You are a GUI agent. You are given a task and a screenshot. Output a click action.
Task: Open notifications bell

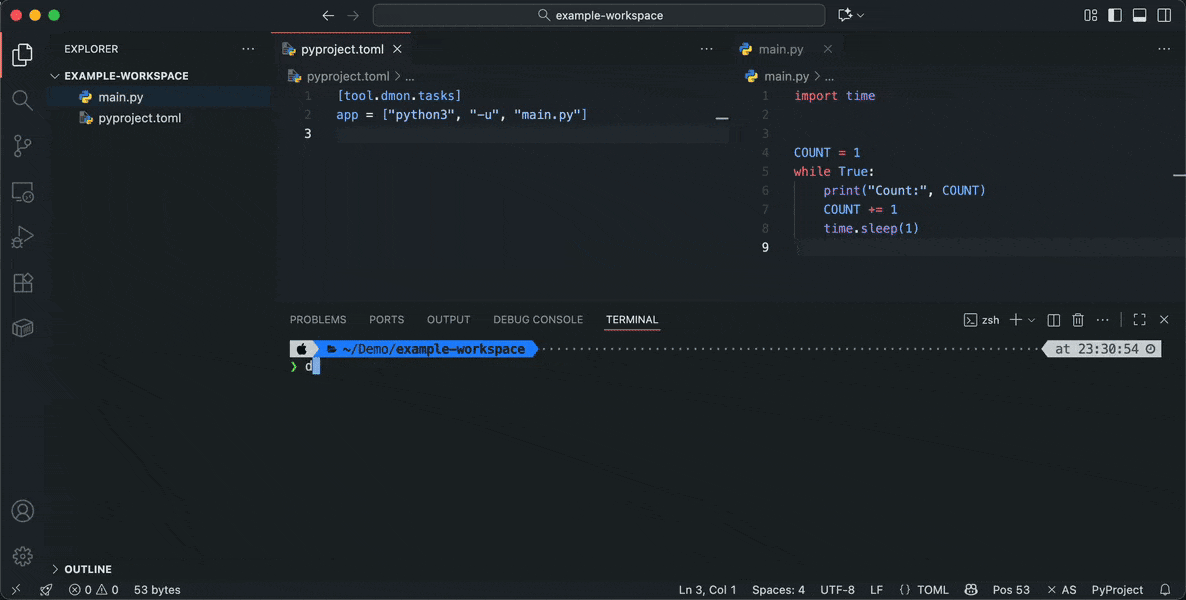point(1165,590)
